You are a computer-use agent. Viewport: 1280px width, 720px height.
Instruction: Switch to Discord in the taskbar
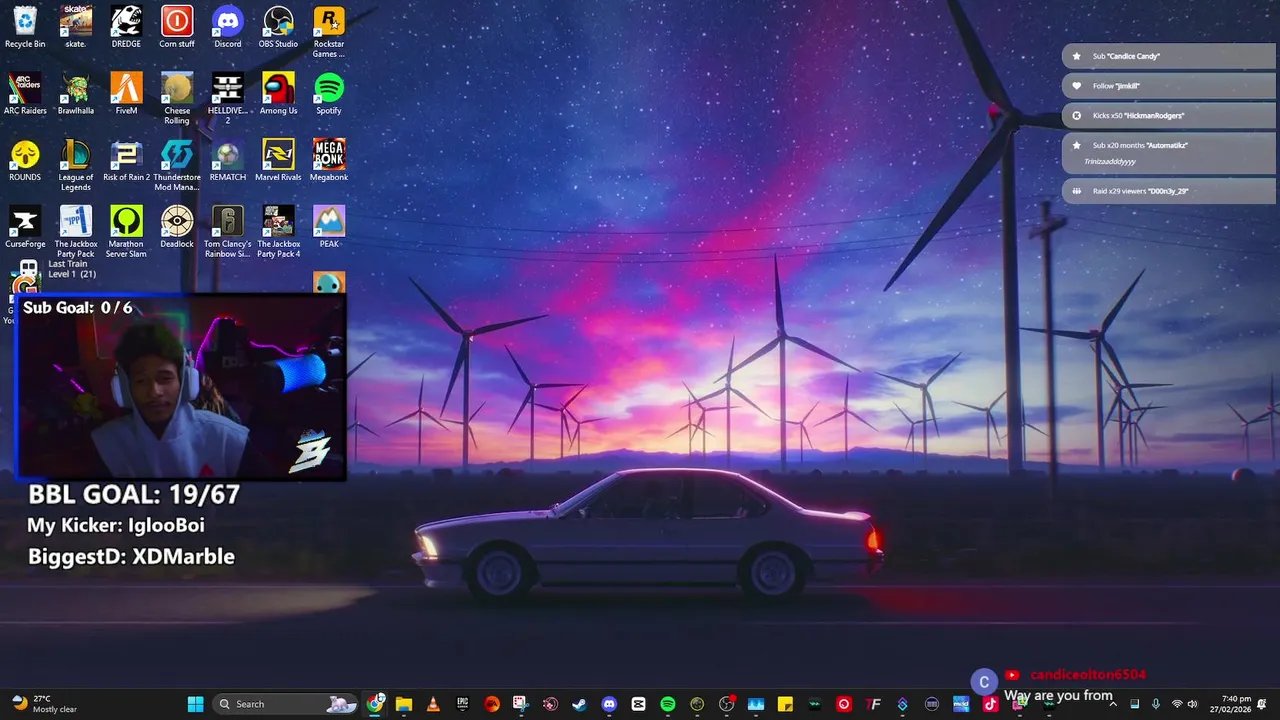pyautogui.click(x=609, y=704)
